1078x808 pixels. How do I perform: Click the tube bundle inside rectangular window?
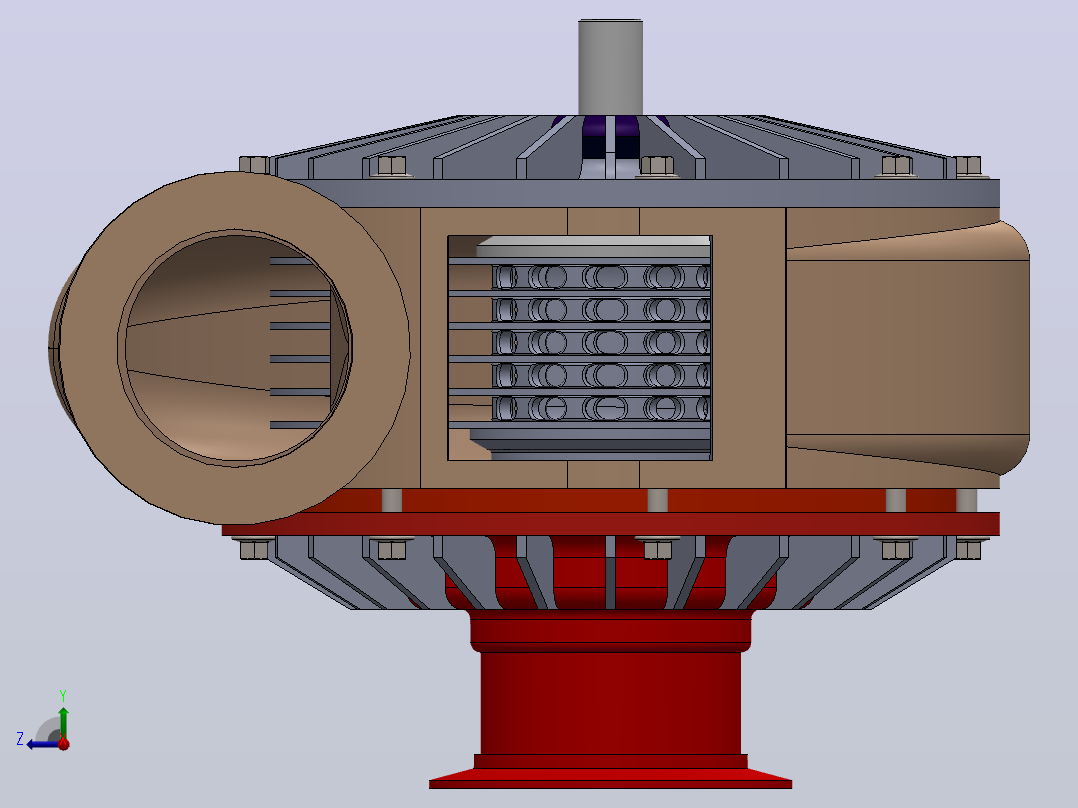pyautogui.click(x=600, y=342)
